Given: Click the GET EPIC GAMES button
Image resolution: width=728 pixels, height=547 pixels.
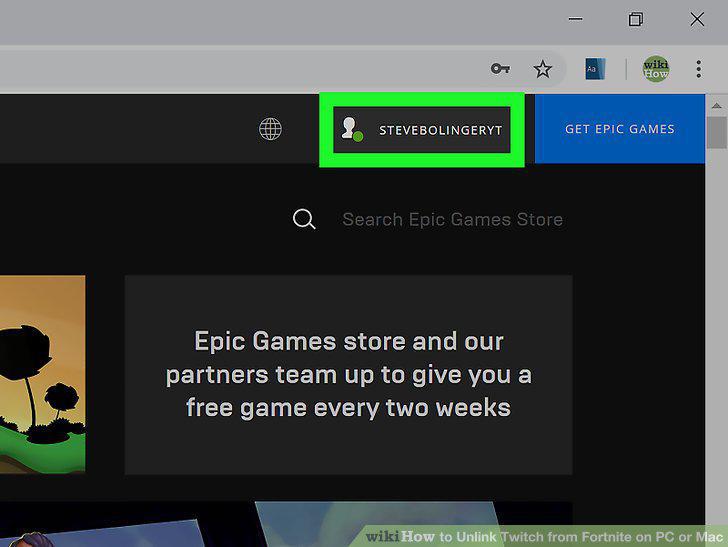Looking at the screenshot, I should tap(619, 129).
